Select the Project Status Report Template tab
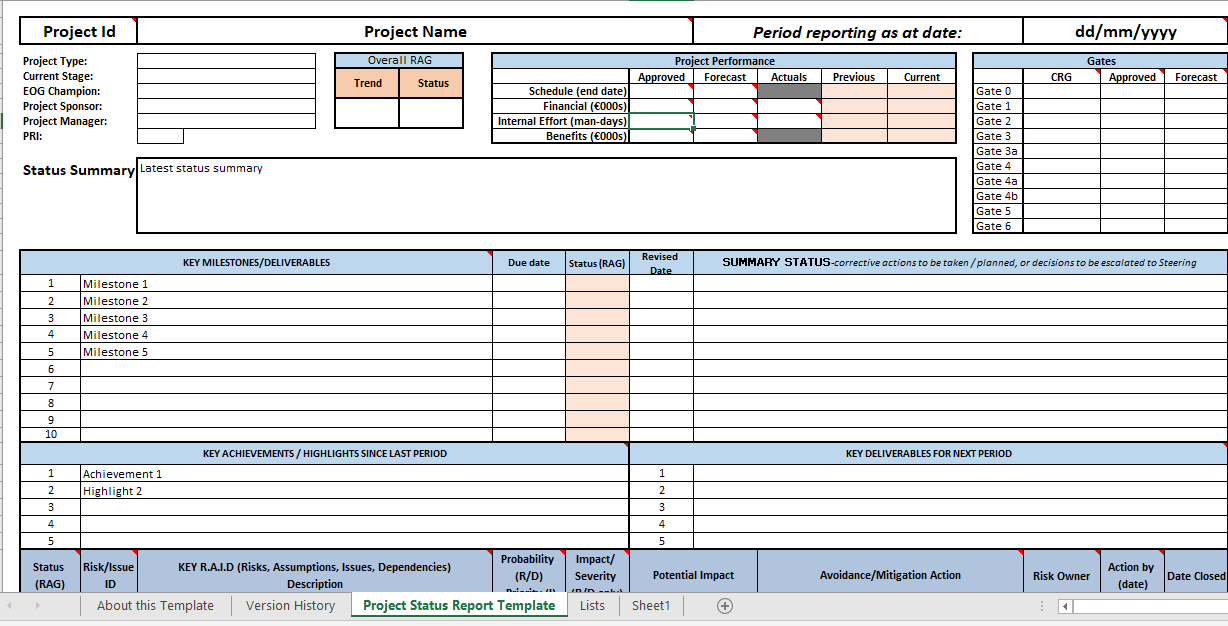 (458, 606)
